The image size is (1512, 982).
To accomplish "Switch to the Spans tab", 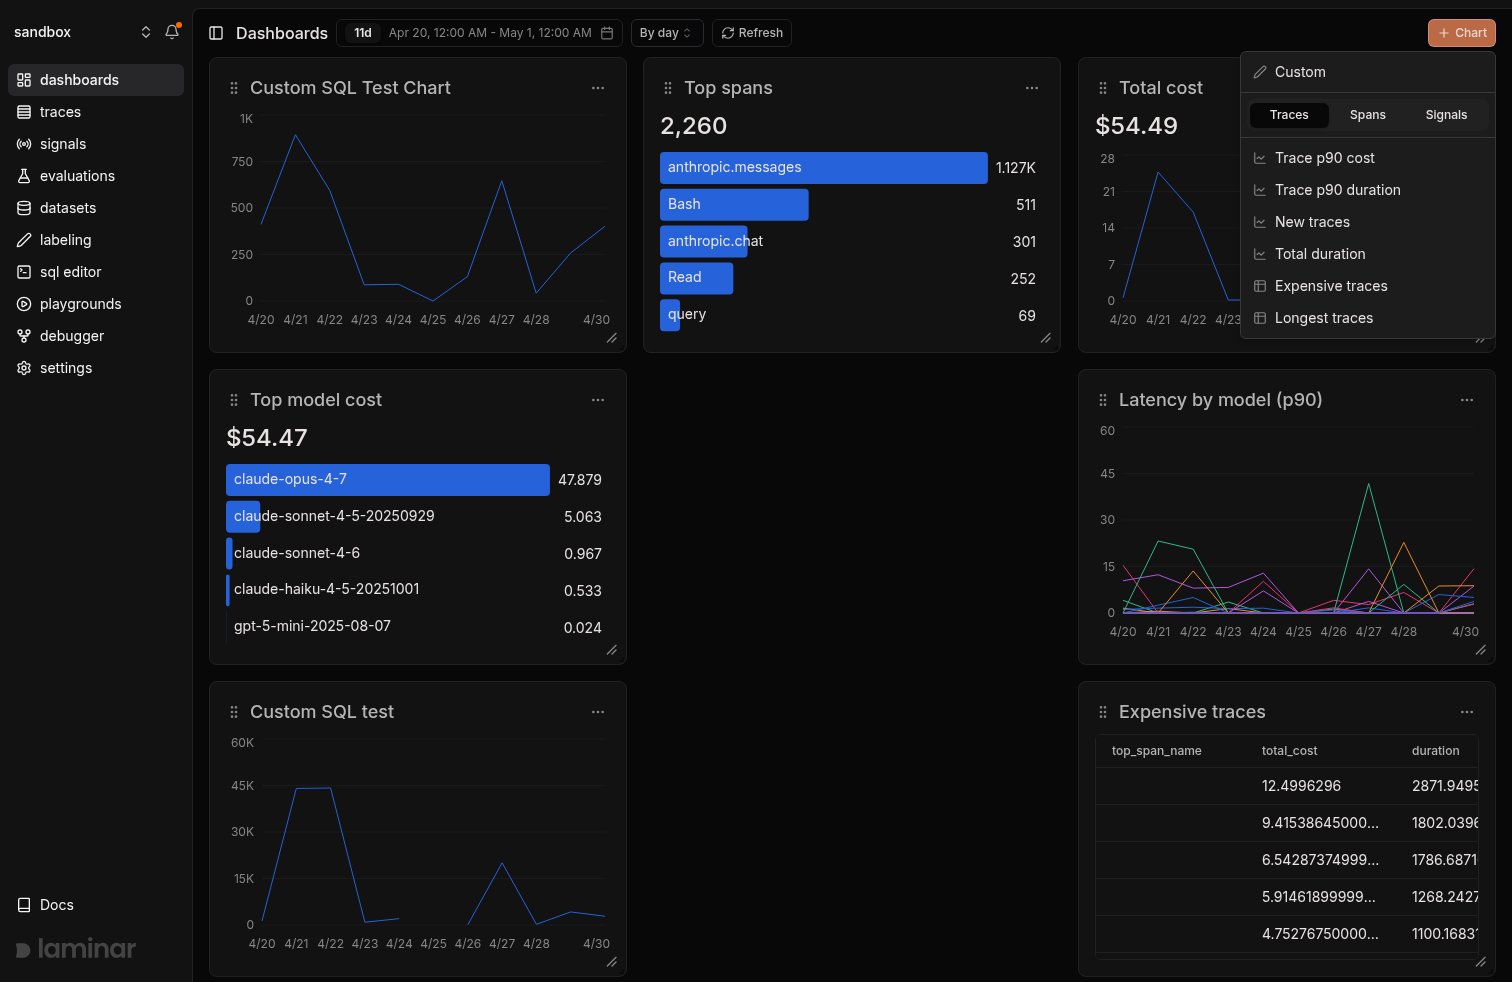I will 1367,115.
